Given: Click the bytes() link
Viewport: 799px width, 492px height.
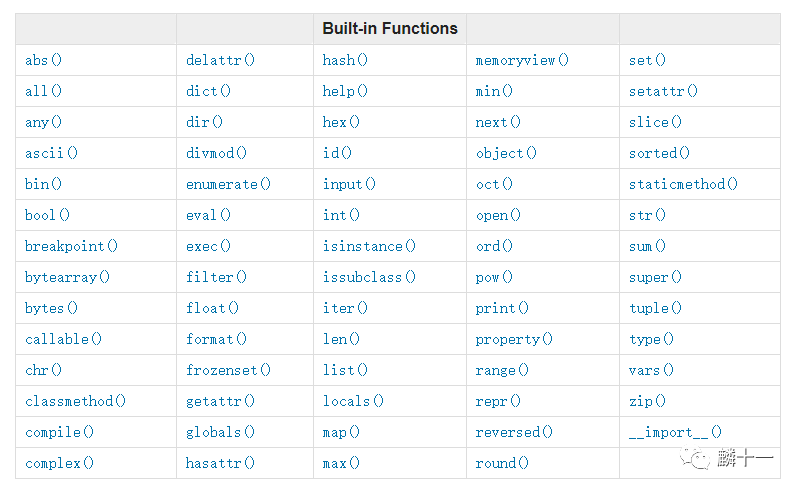Looking at the screenshot, I should [x=51, y=308].
